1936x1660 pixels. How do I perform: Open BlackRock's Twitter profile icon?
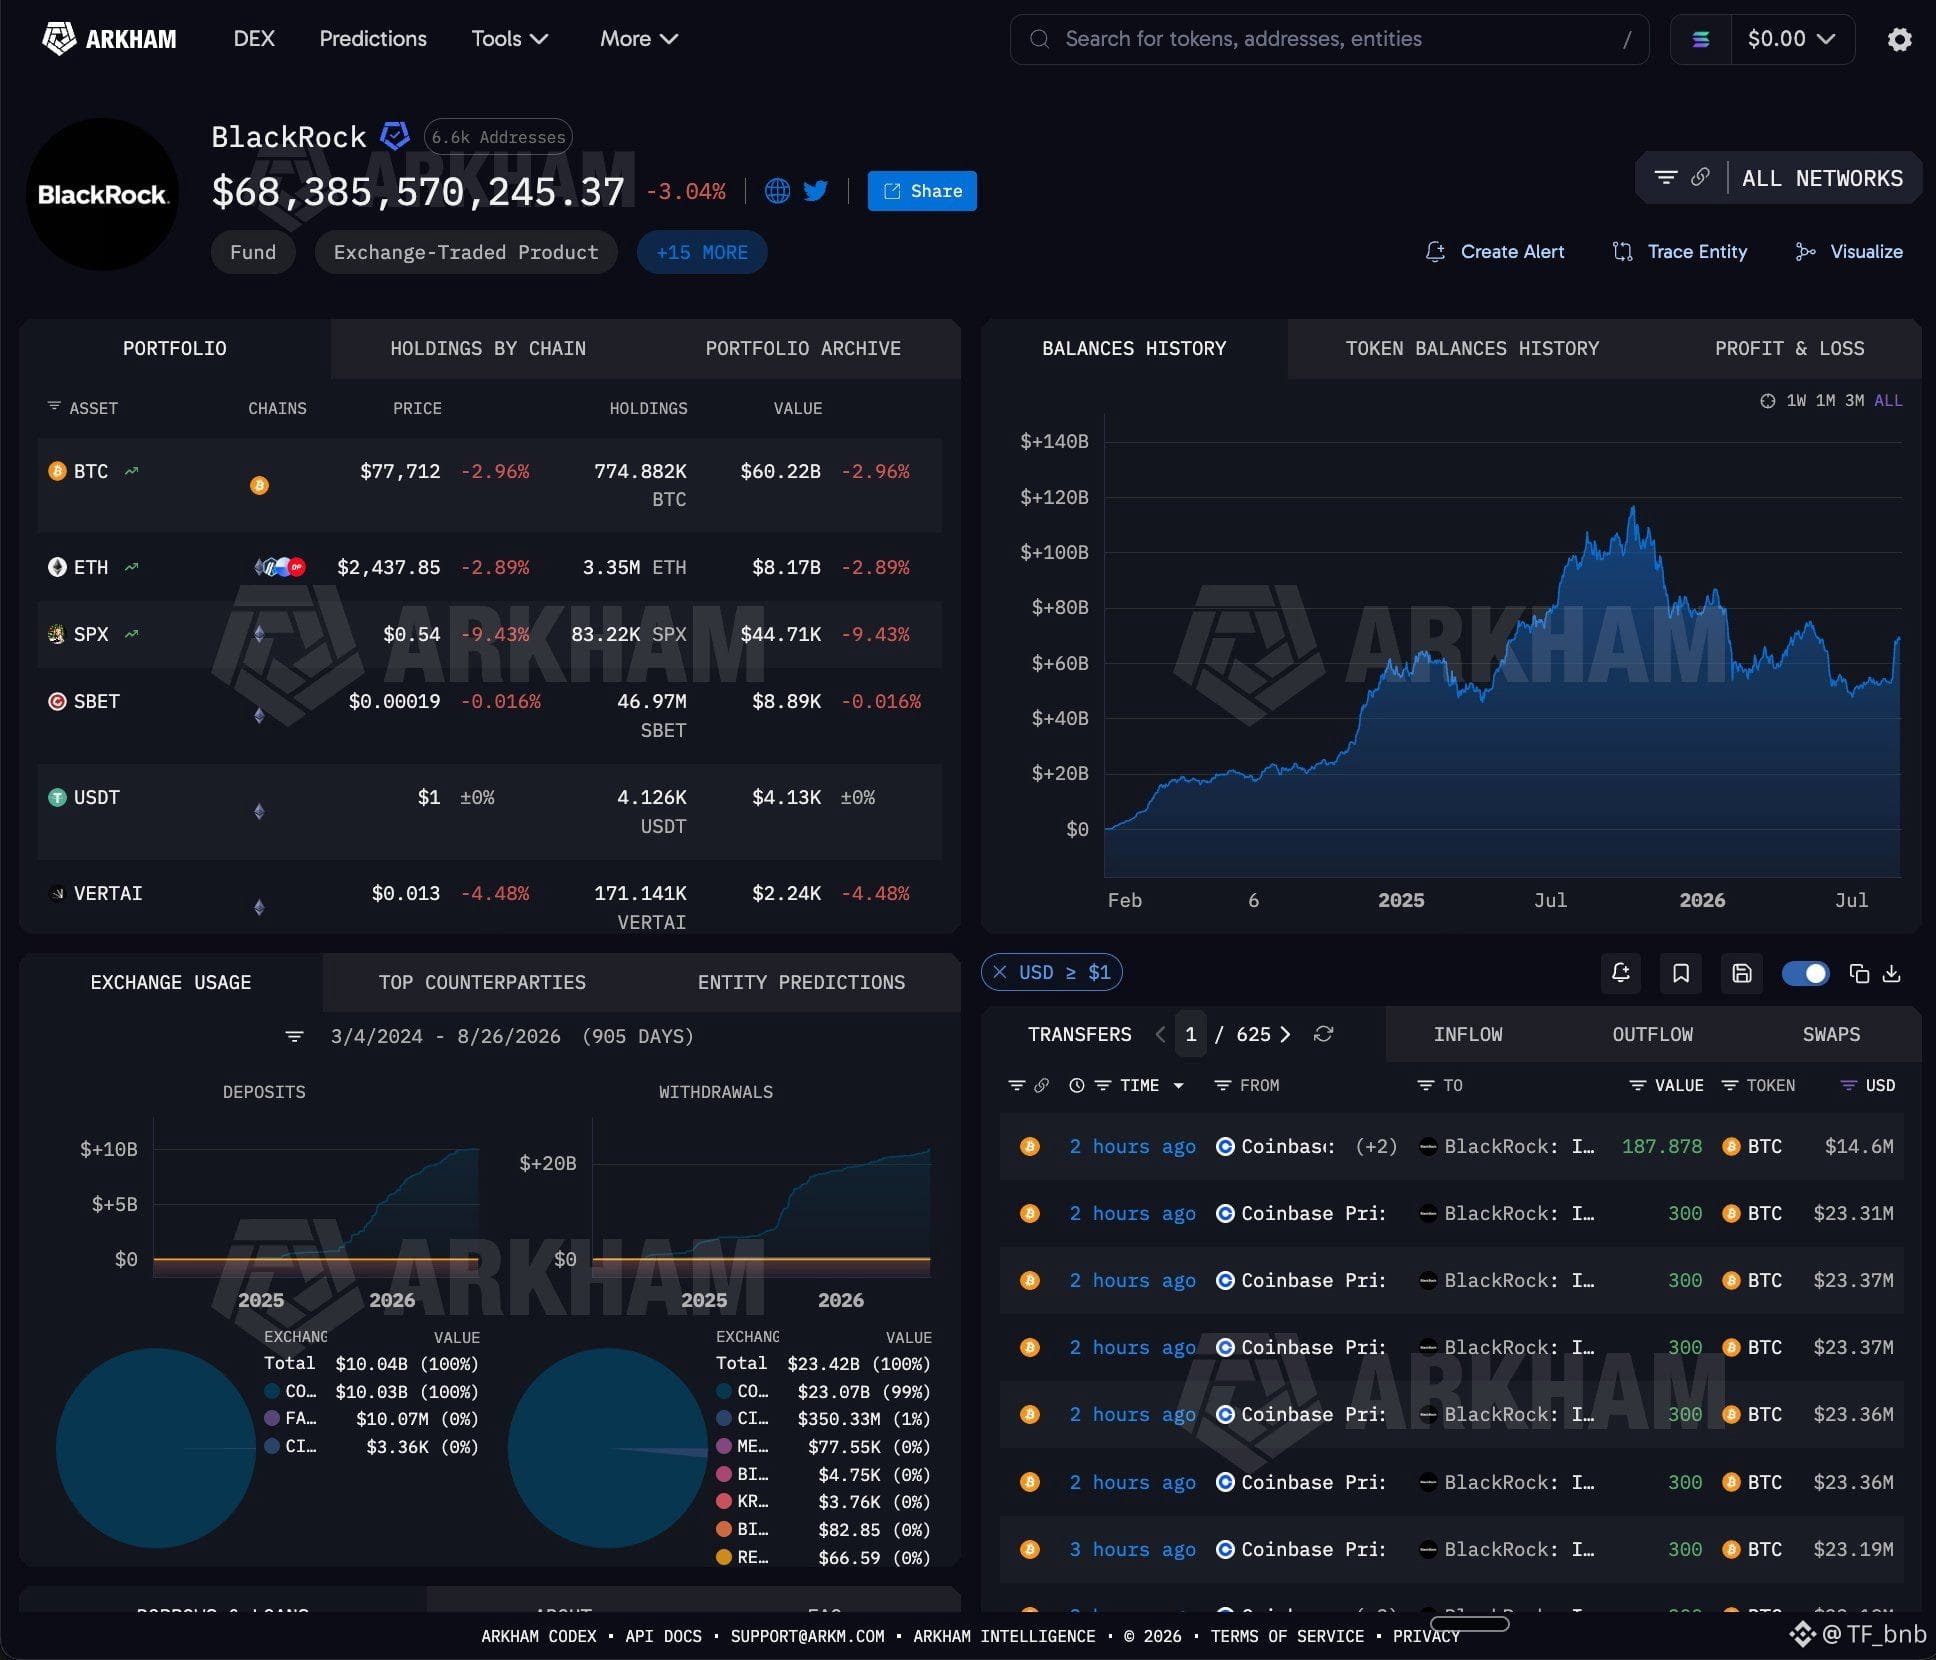pyautogui.click(x=816, y=191)
